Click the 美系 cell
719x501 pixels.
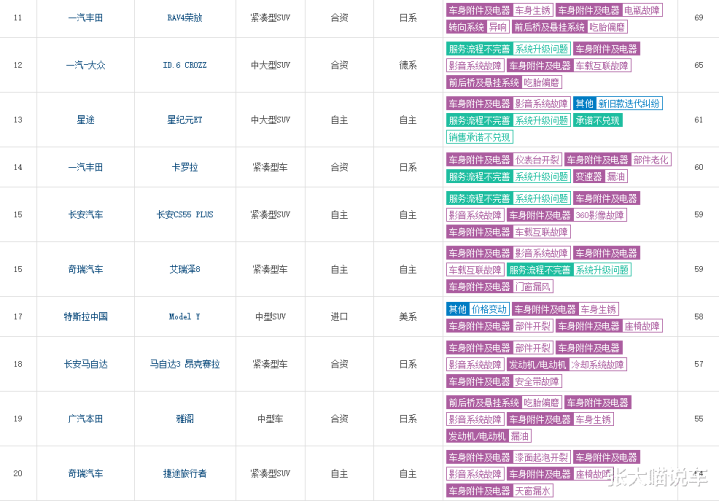[x=408, y=317]
